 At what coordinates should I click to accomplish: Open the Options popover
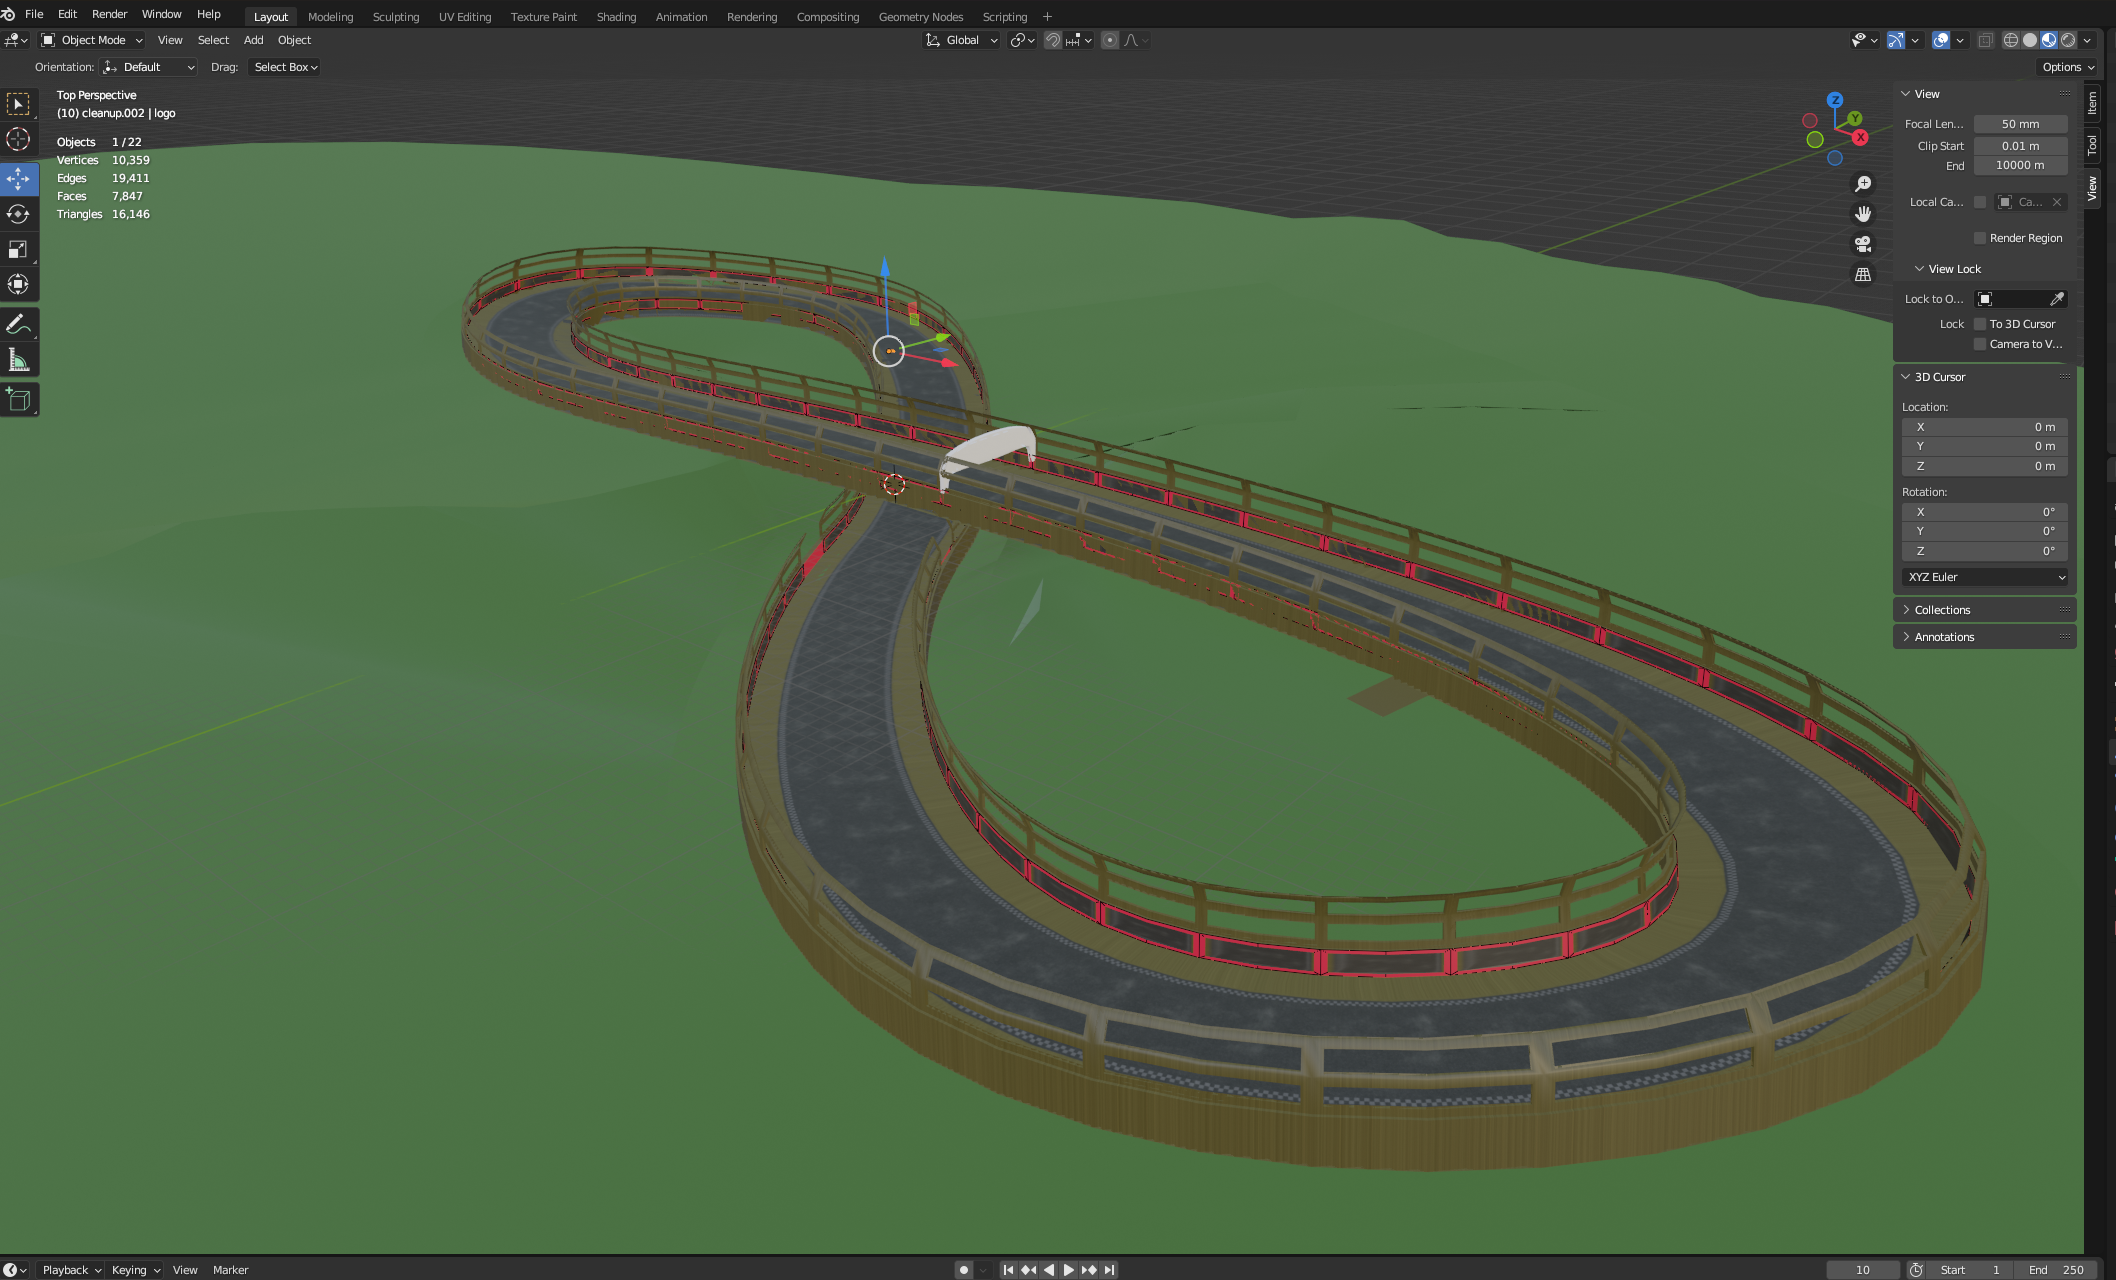tap(2066, 67)
